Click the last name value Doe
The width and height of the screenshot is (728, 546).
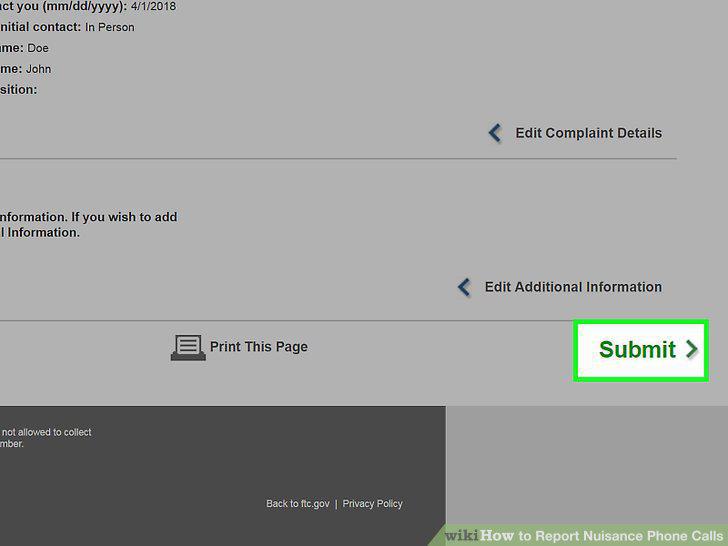38,48
